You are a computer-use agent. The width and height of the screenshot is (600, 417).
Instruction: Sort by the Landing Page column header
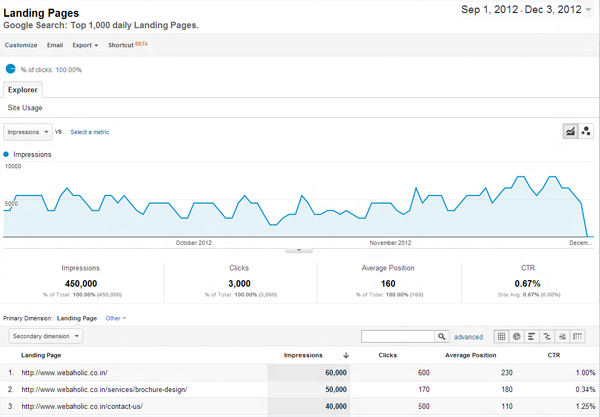tap(41, 355)
